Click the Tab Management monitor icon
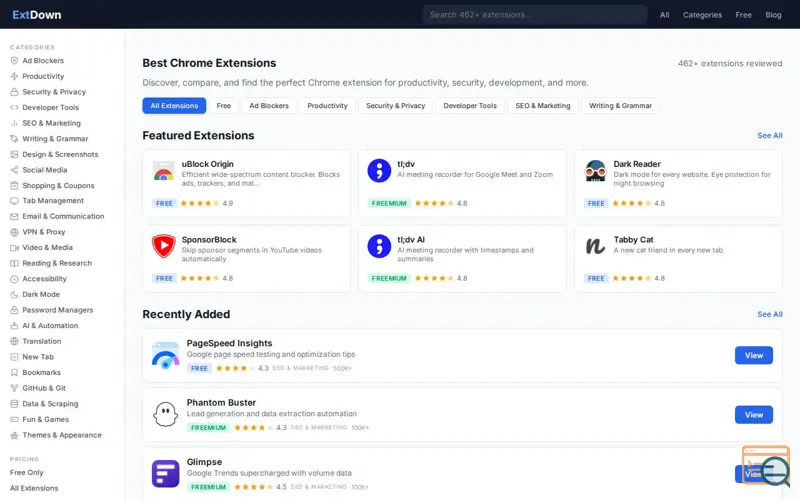This screenshot has width=800, height=500. tap(14, 201)
